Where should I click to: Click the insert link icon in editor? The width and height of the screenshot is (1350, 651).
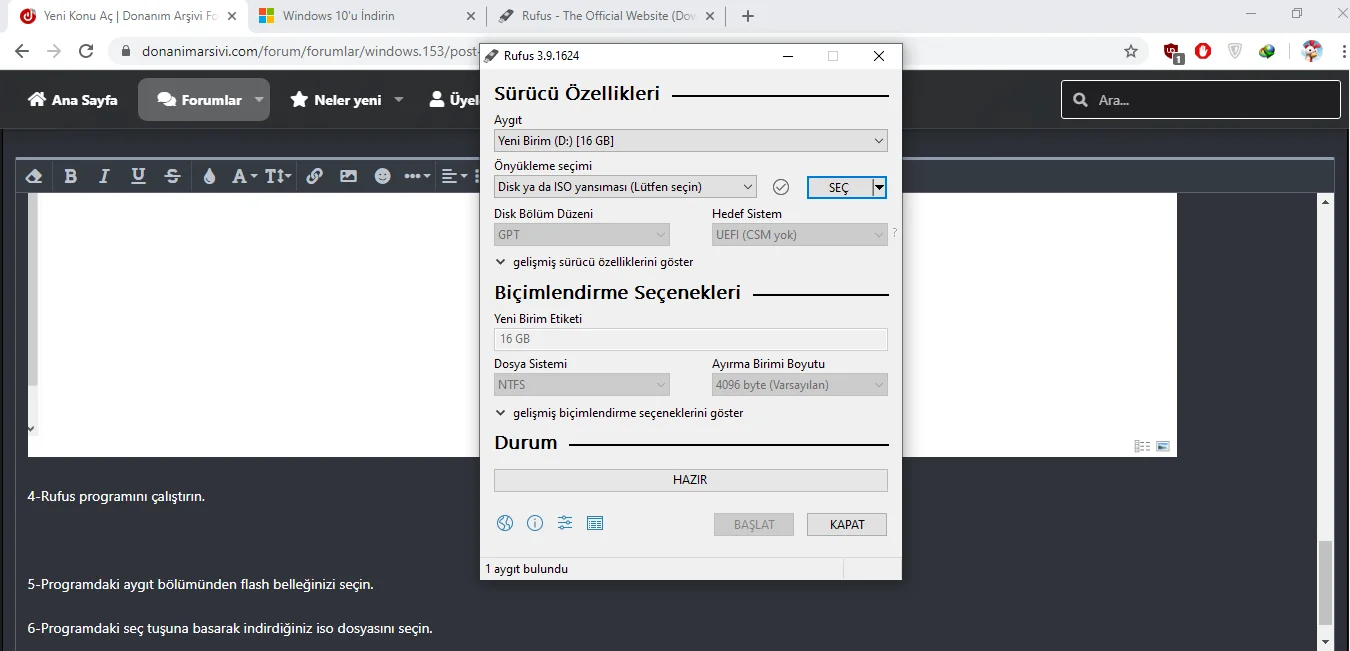tap(314, 176)
